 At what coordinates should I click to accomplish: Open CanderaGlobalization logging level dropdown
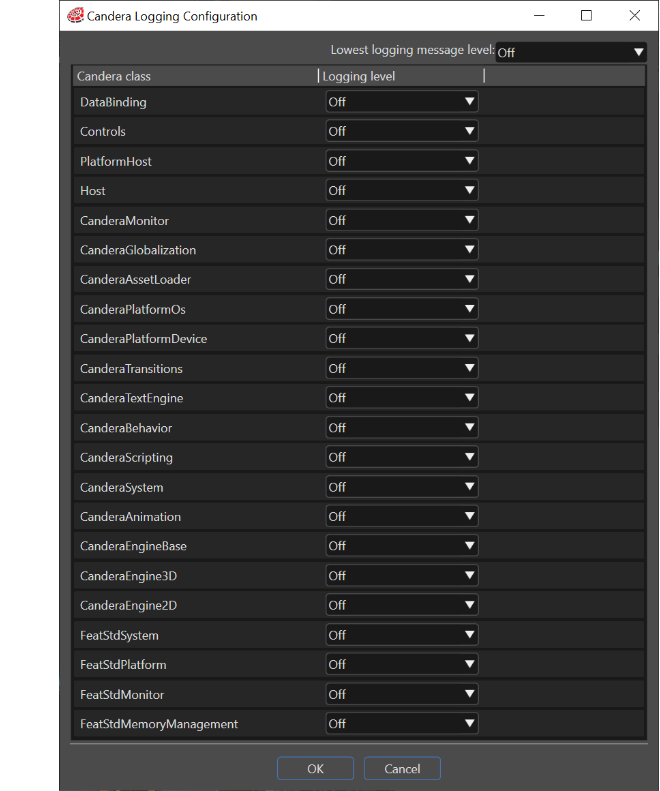click(402, 250)
